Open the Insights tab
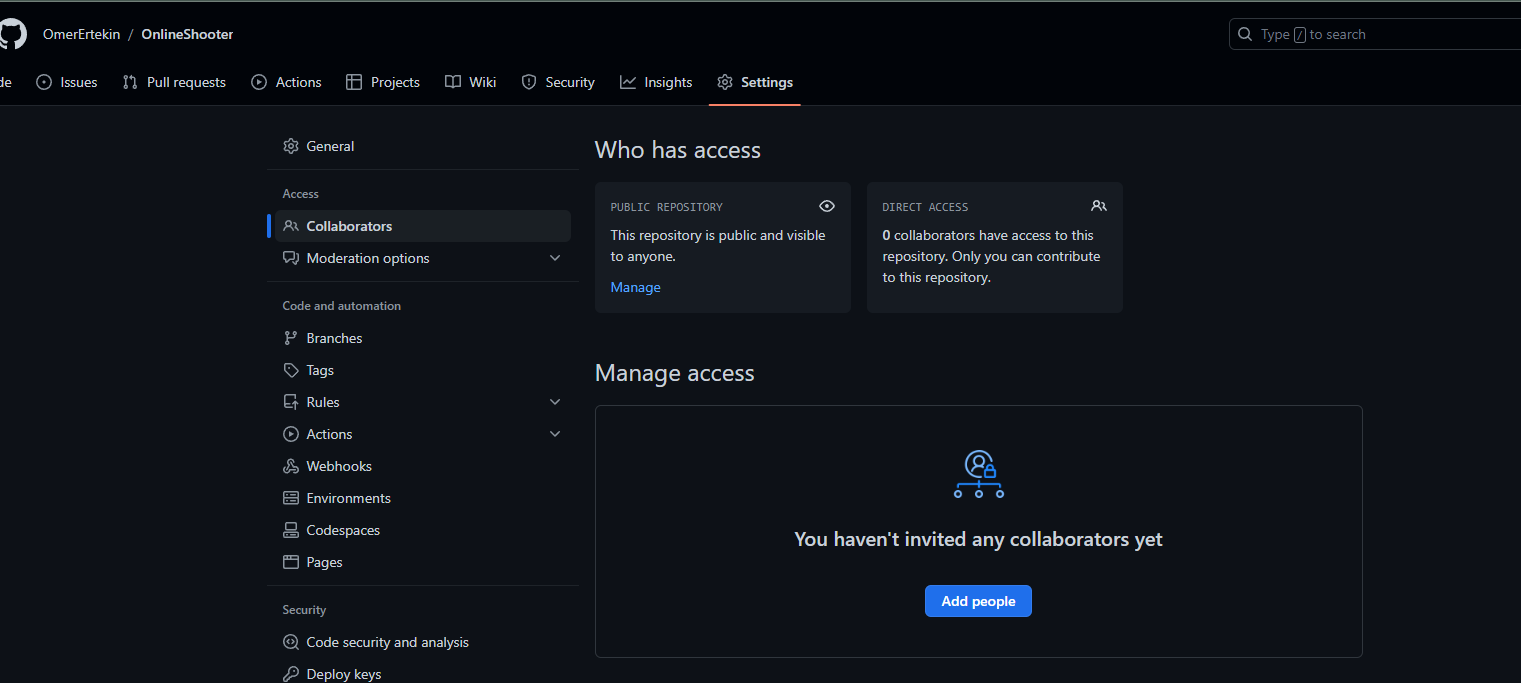 point(656,82)
